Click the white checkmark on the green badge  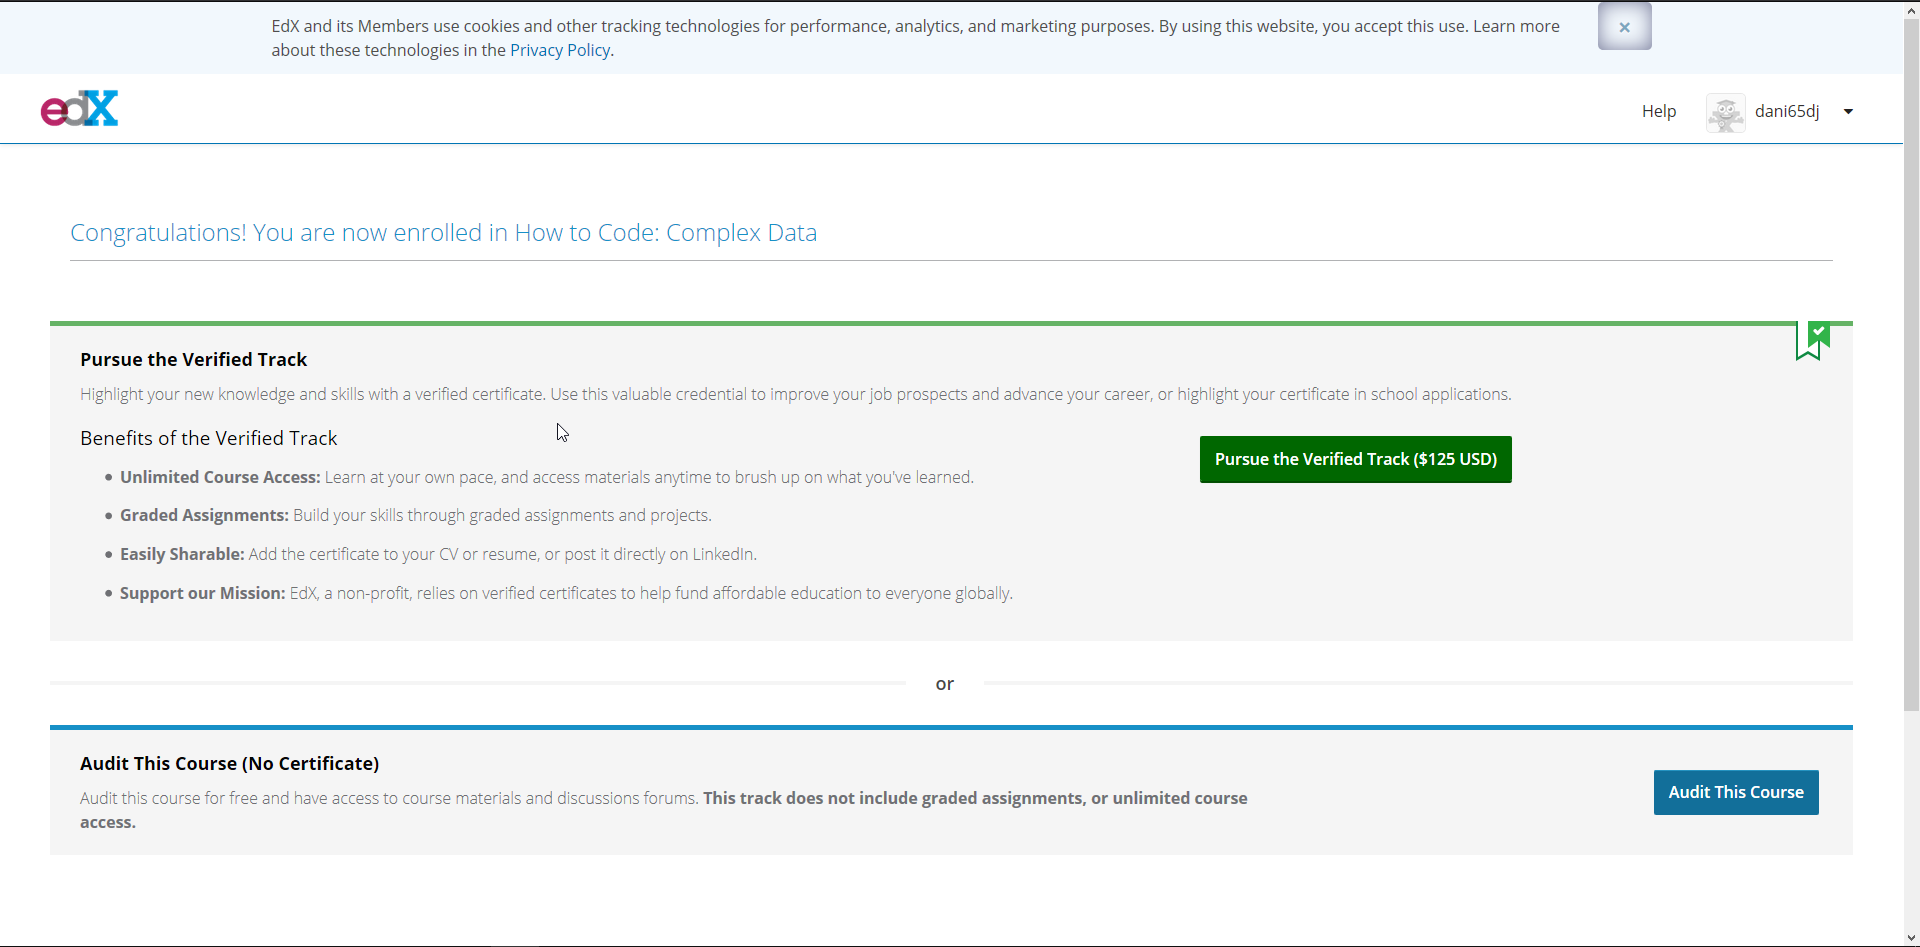click(1817, 331)
